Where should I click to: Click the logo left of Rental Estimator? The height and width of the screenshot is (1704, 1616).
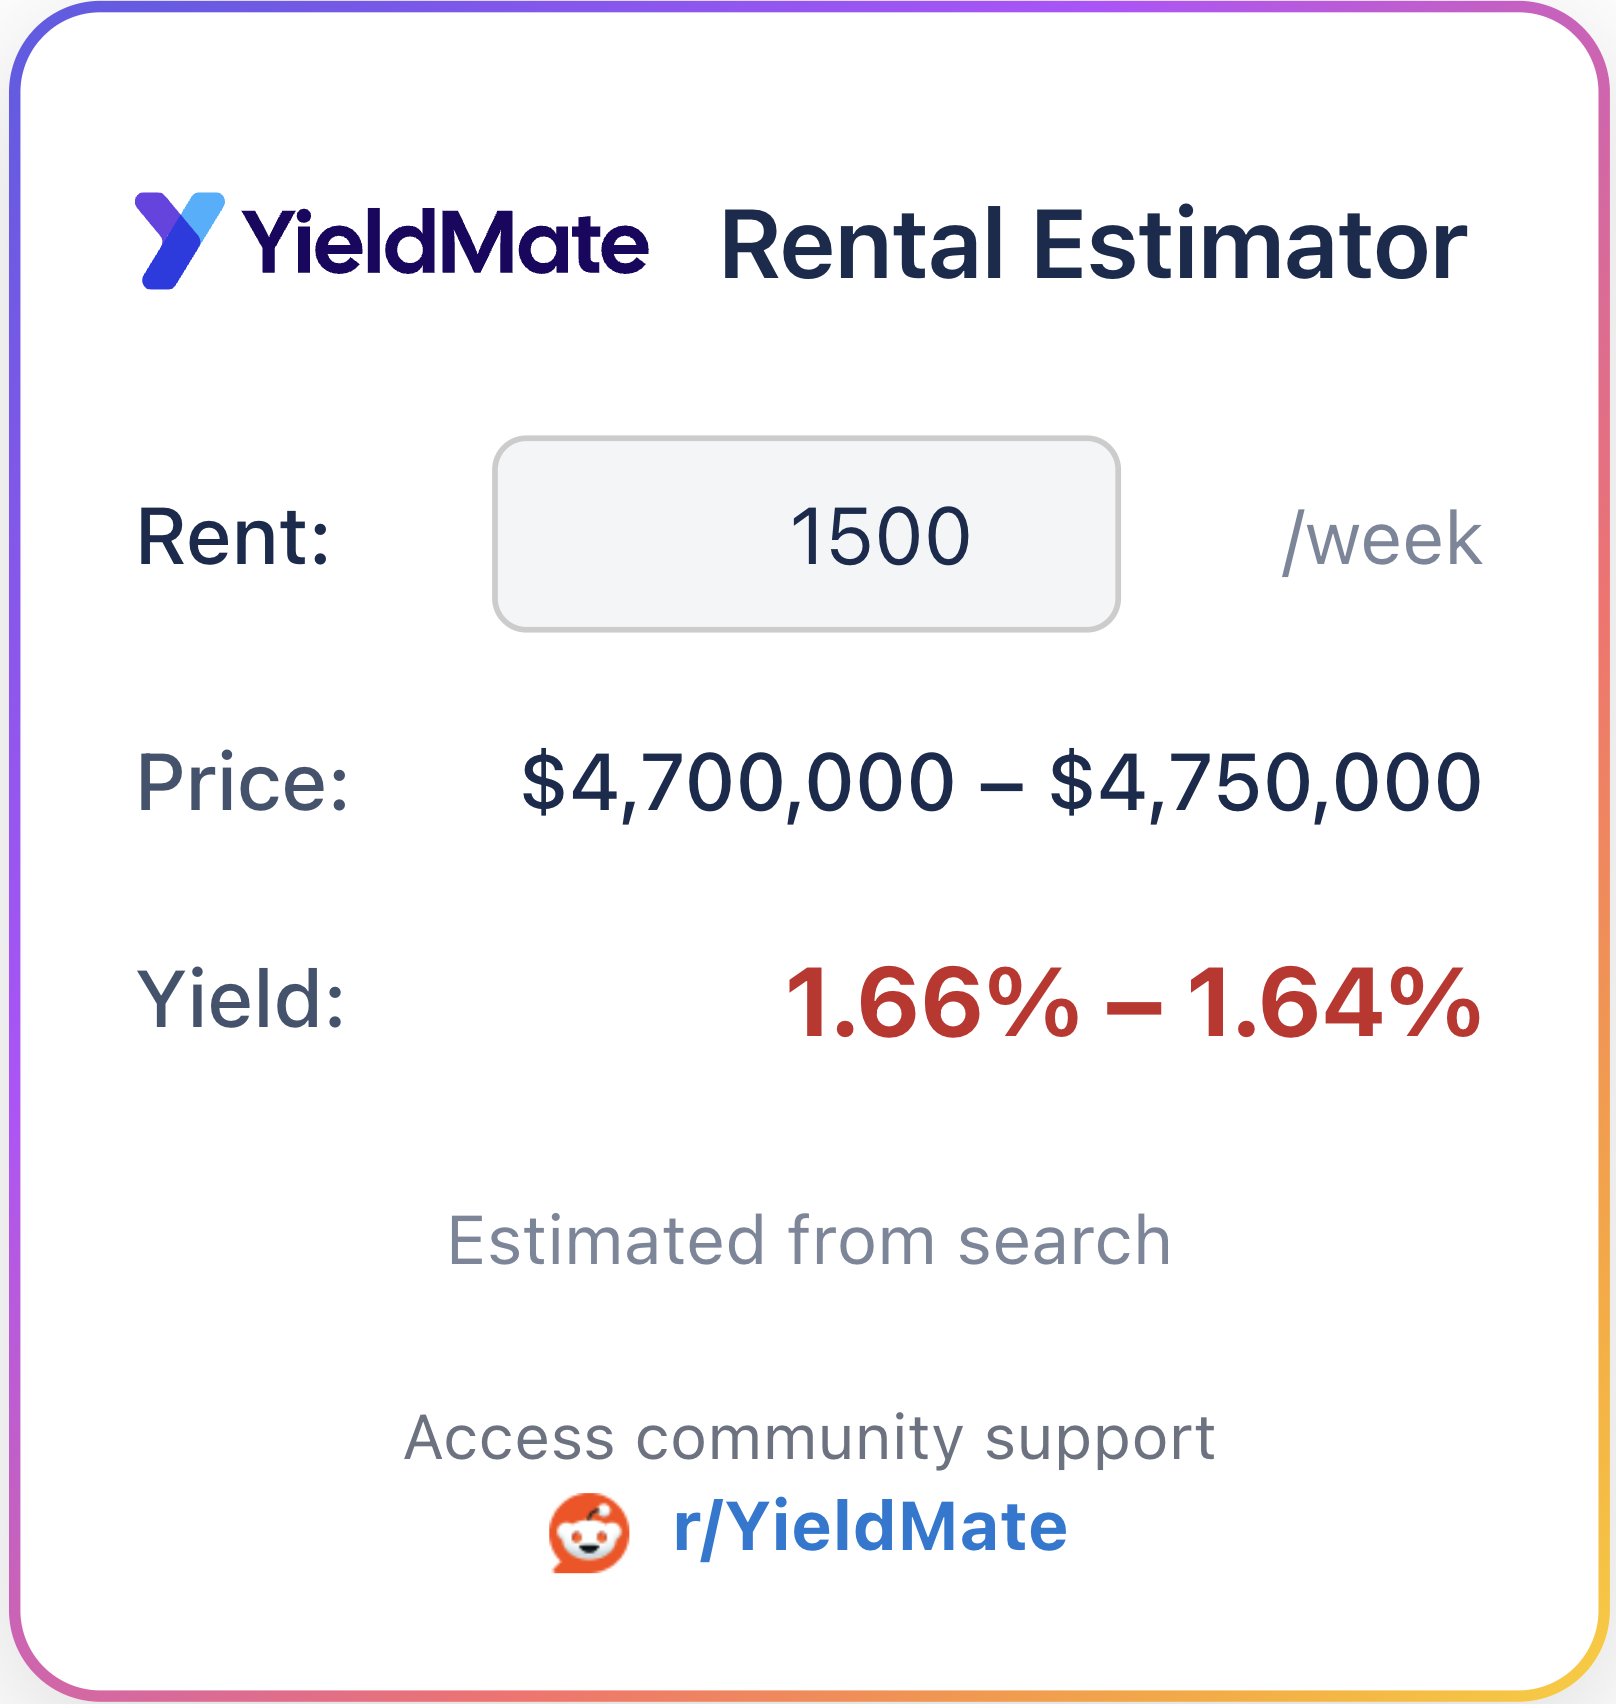click(x=178, y=242)
